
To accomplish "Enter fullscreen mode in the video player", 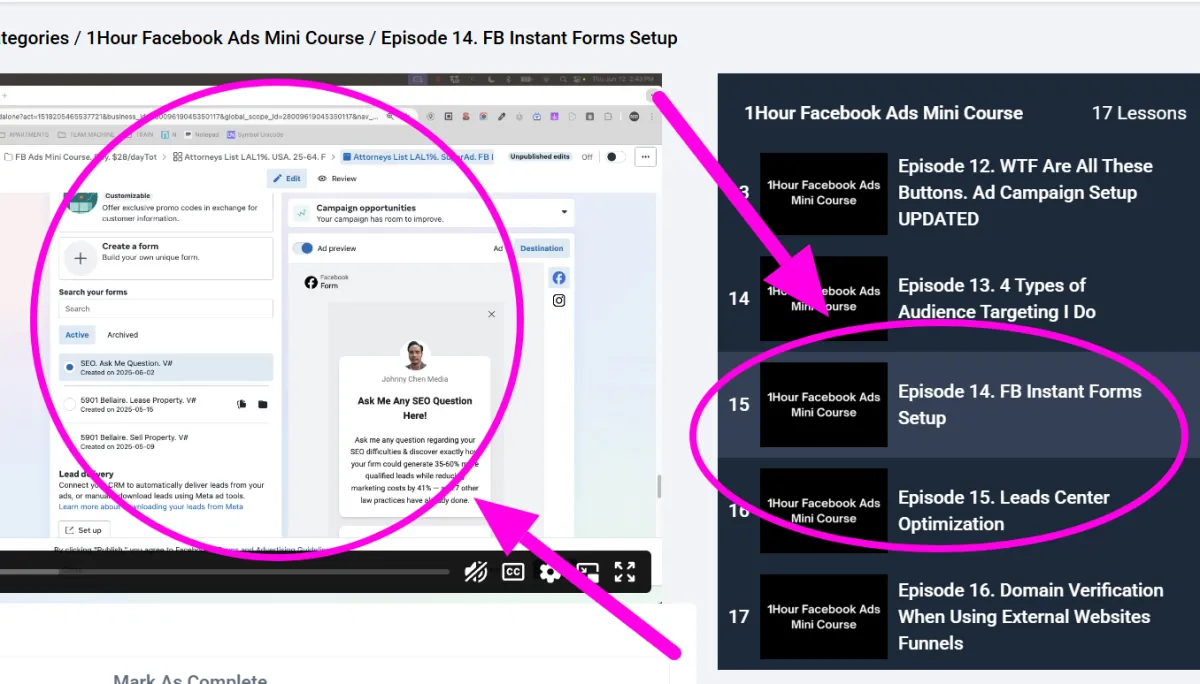I will [x=625, y=572].
